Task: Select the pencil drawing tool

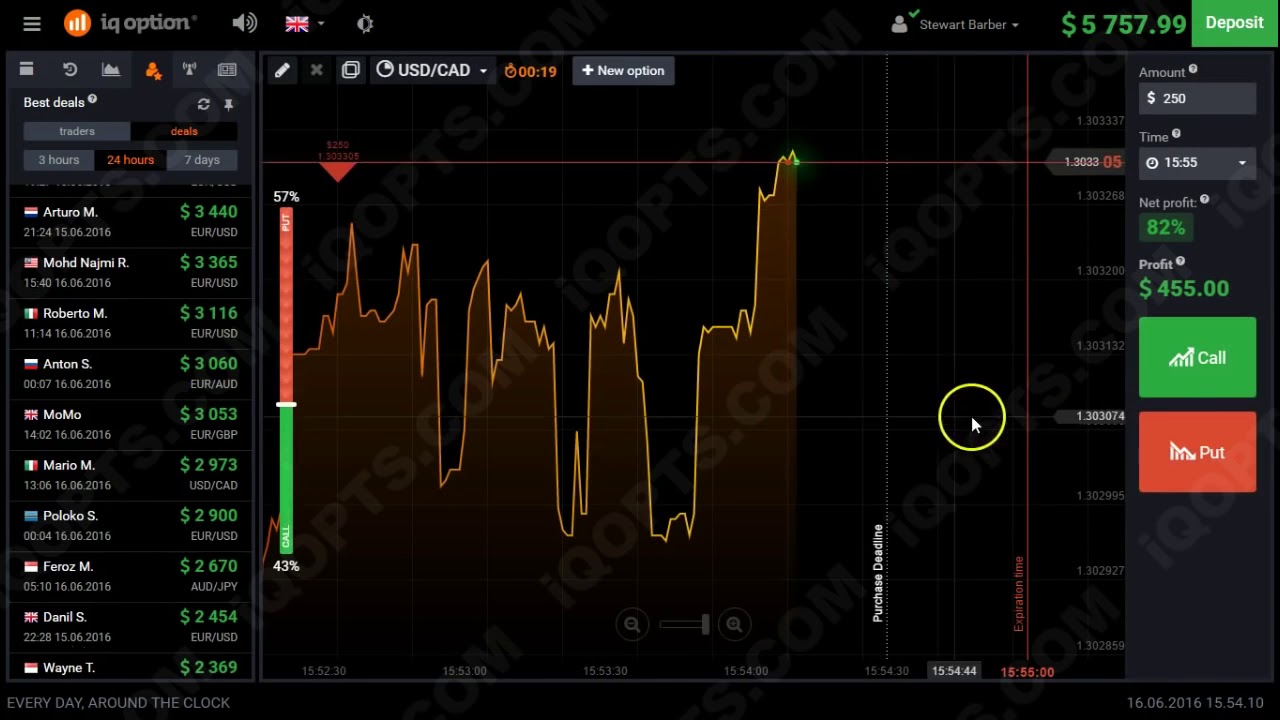Action: [x=282, y=70]
